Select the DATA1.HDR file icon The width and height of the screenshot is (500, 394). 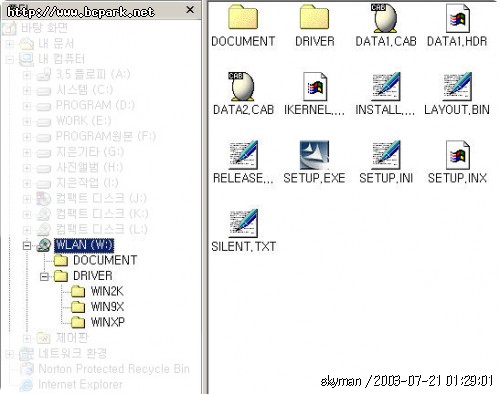click(457, 18)
